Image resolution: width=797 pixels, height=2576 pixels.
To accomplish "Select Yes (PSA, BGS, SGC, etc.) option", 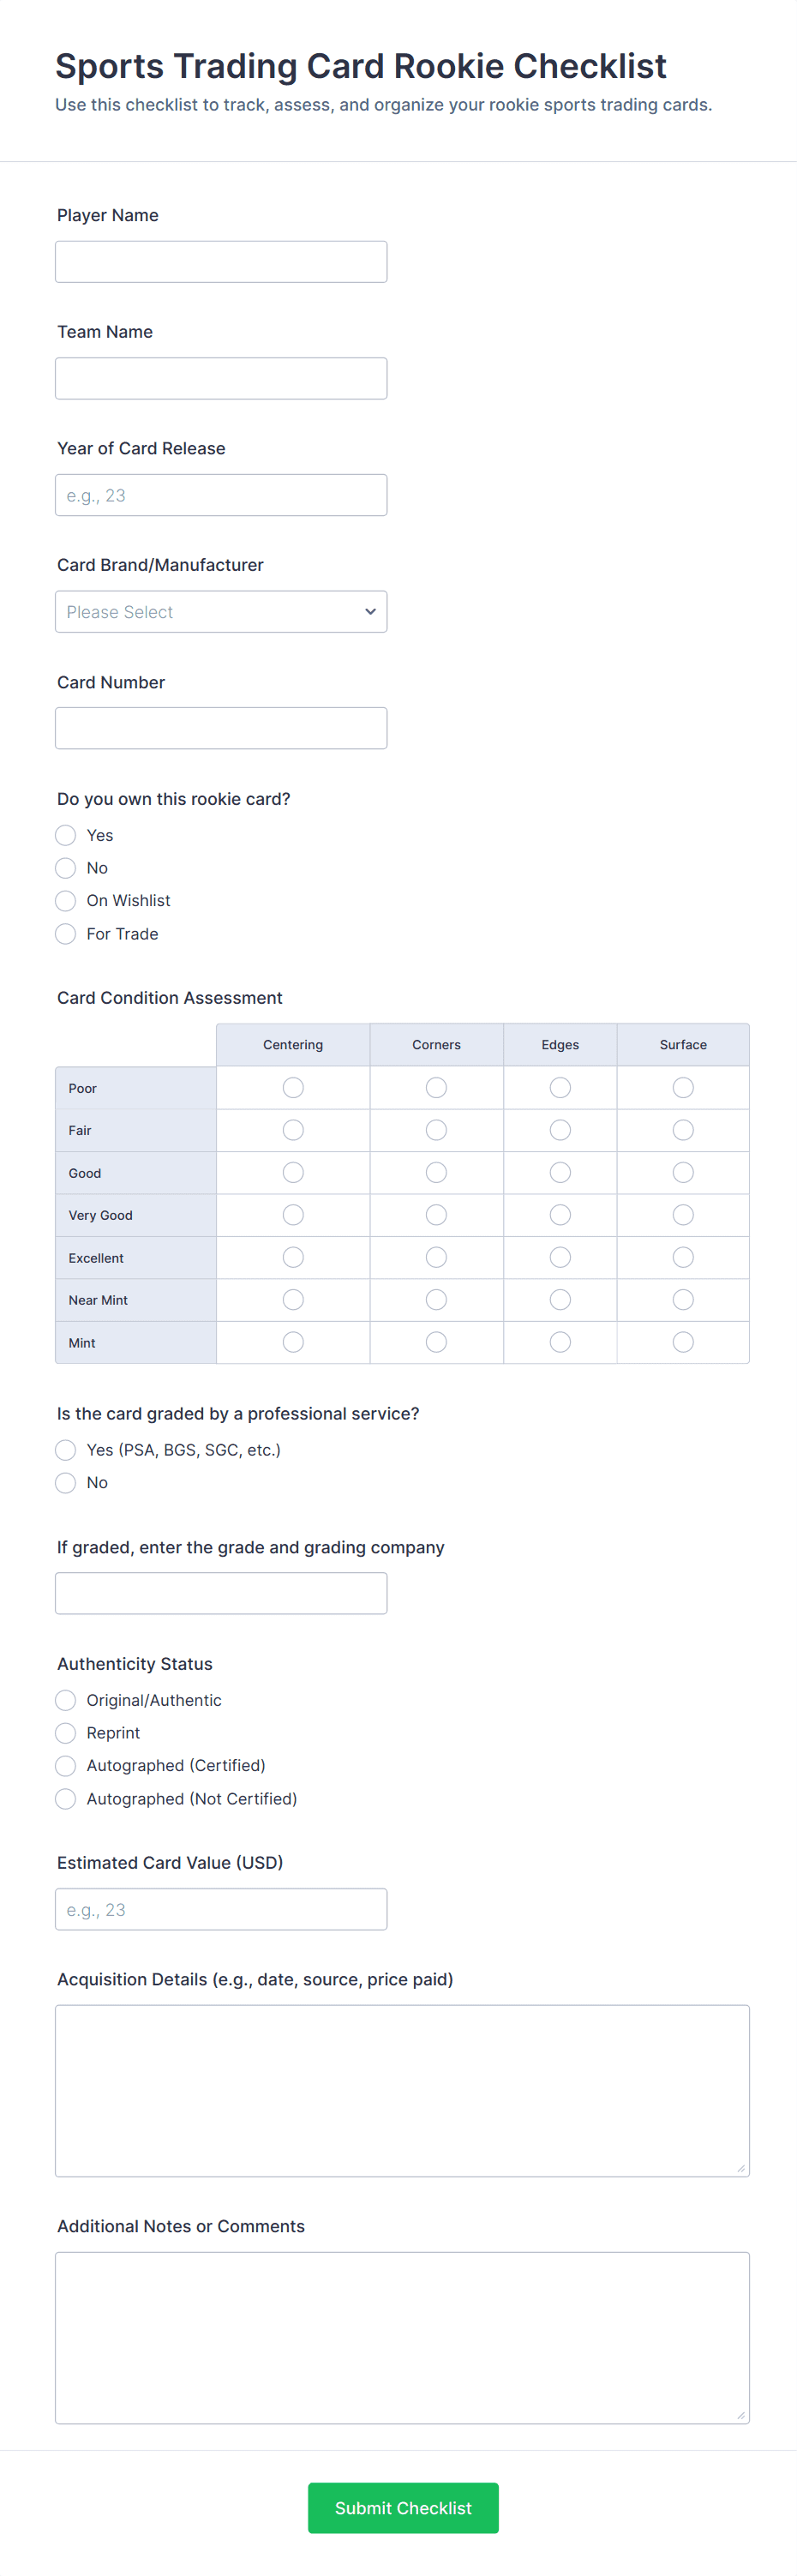I will [66, 1450].
